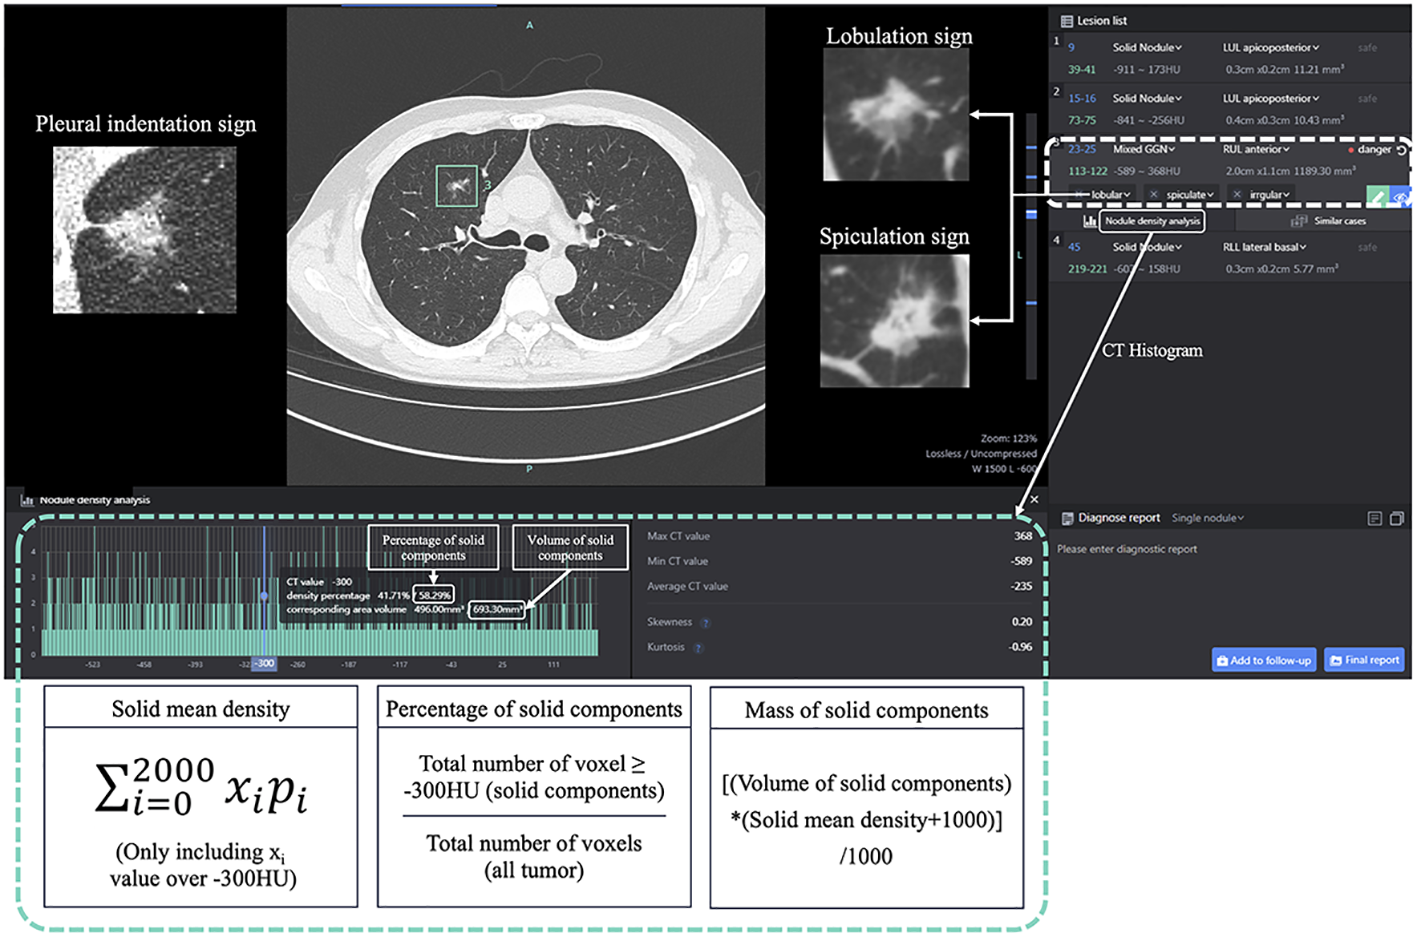Click the Similar cases icon
The height and width of the screenshot is (937, 1417).
pyautogui.click(x=1299, y=221)
